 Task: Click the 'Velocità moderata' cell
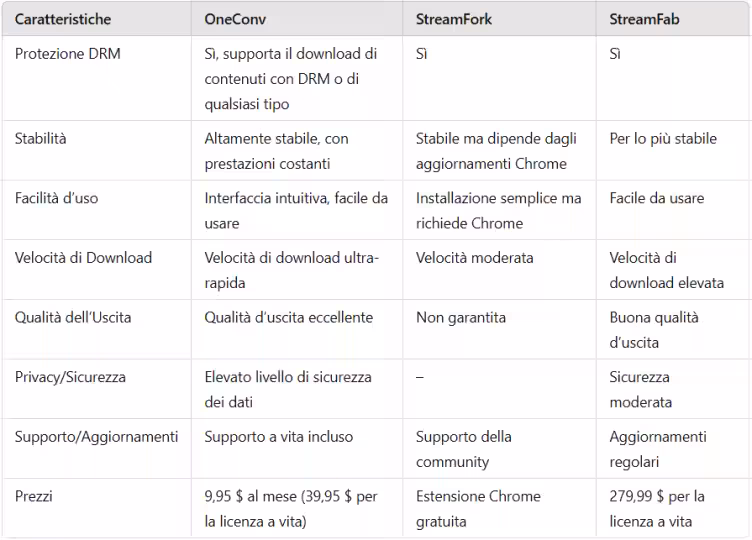click(x=475, y=258)
